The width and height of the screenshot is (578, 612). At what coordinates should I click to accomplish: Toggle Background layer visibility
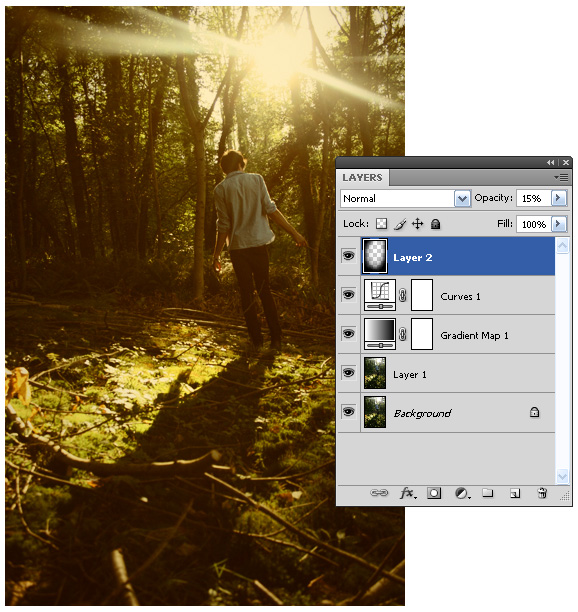click(349, 412)
